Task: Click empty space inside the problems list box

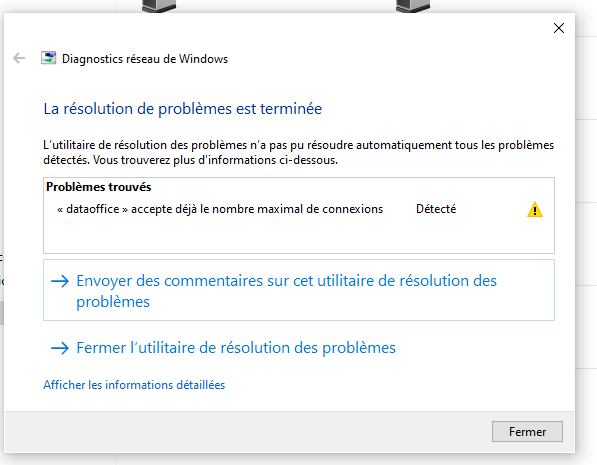Action: [x=299, y=236]
